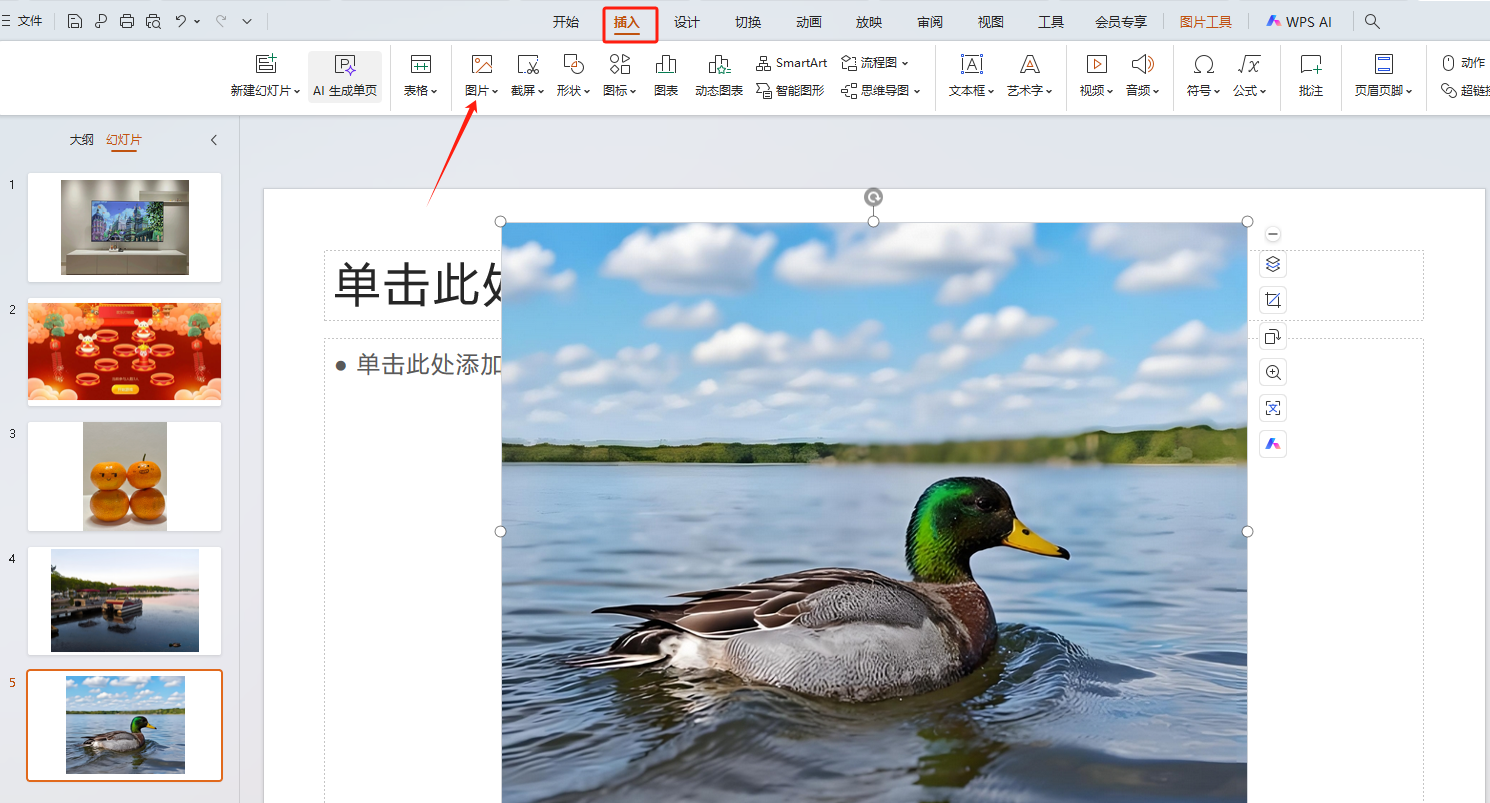Screen dimensions: 1490x803
Task: Open the crop tool on the floating toolbar
Action: pyautogui.click(x=1272, y=299)
